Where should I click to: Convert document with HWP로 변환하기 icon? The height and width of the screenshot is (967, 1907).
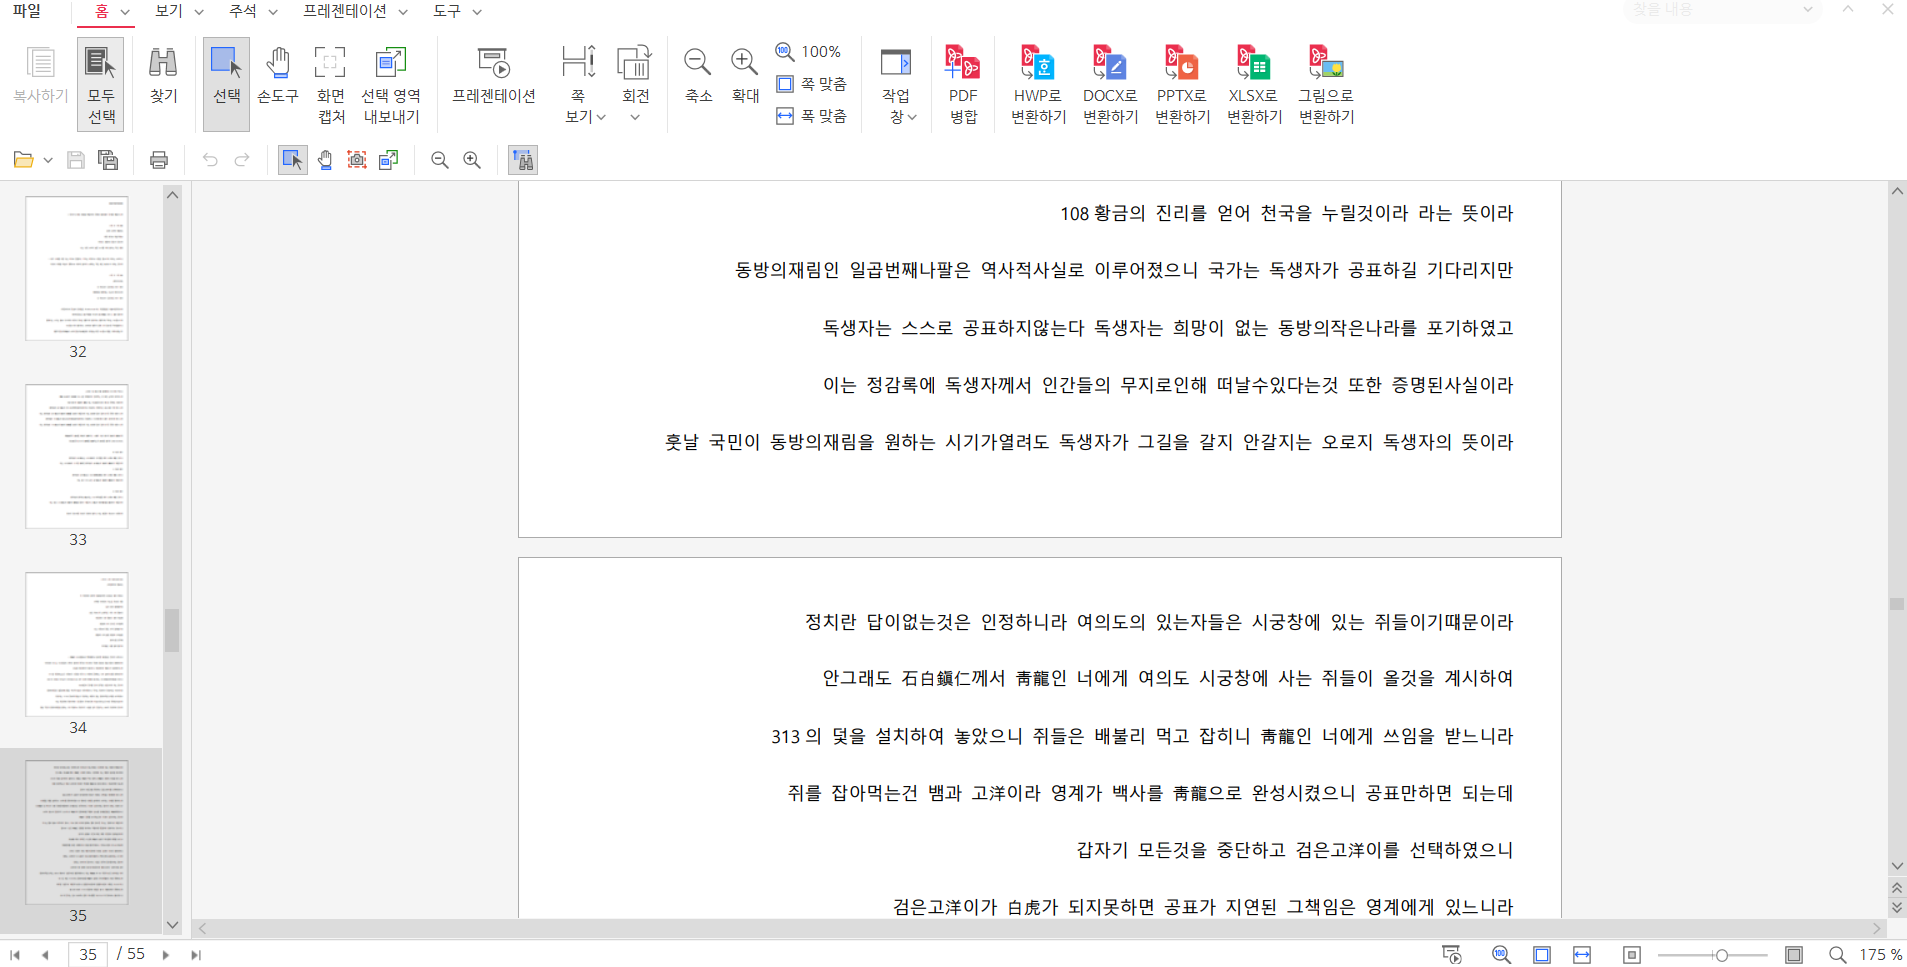pyautogui.click(x=1037, y=84)
